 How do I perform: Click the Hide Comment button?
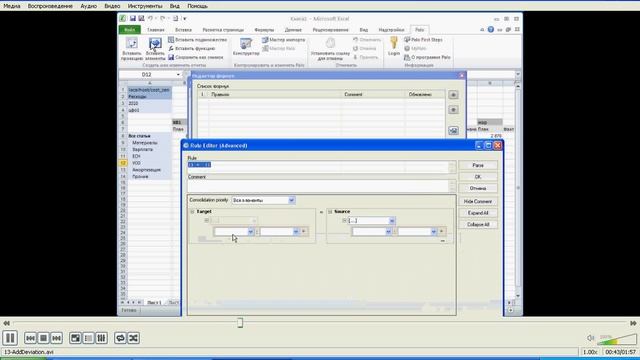click(x=478, y=201)
